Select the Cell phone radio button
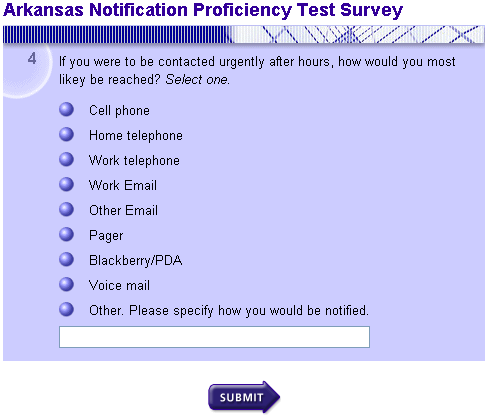Viewport: 490px width, 418px height. click(x=66, y=109)
